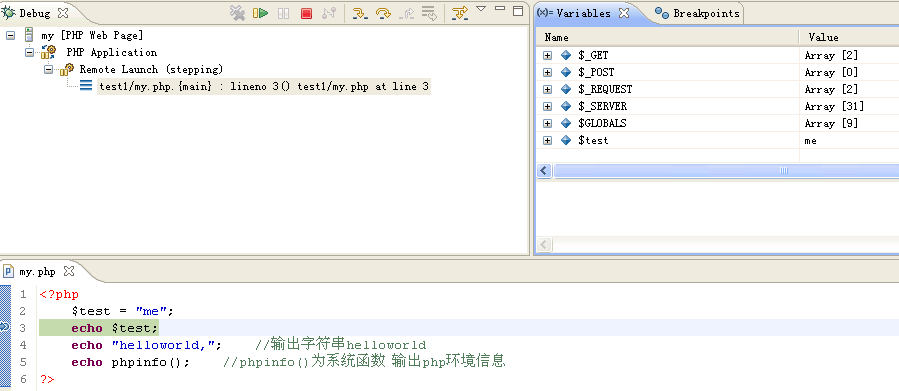Click the Drop to Frame icon
This screenshot has width=899, height=391.
(x=429, y=13)
